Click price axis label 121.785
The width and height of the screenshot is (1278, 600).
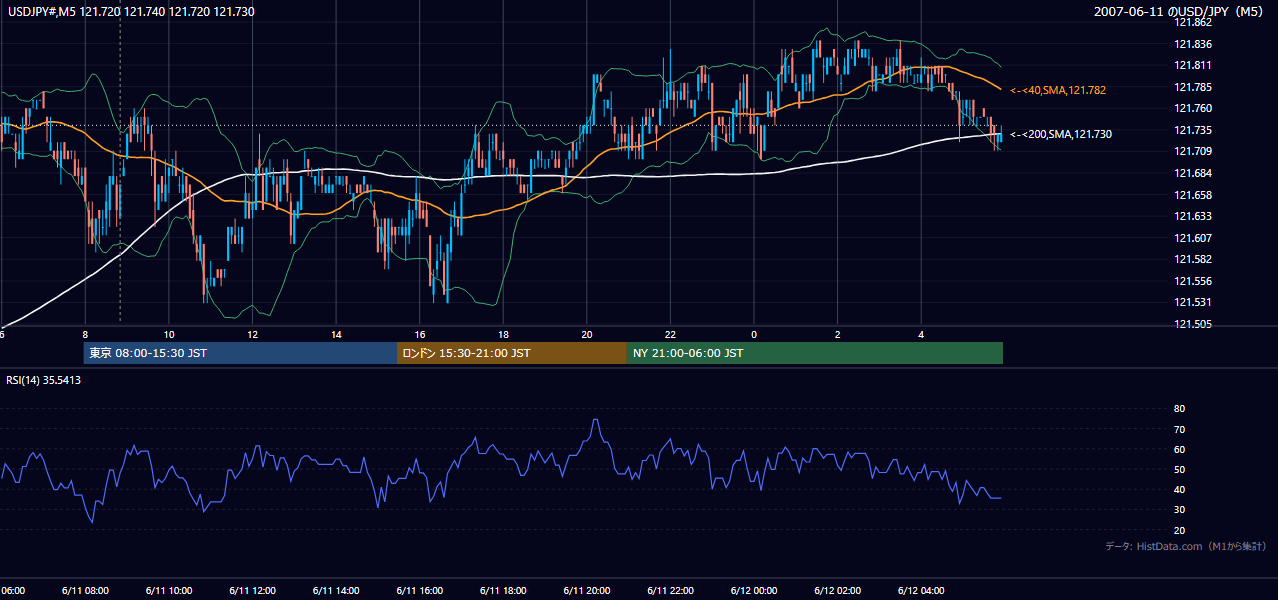(1192, 87)
